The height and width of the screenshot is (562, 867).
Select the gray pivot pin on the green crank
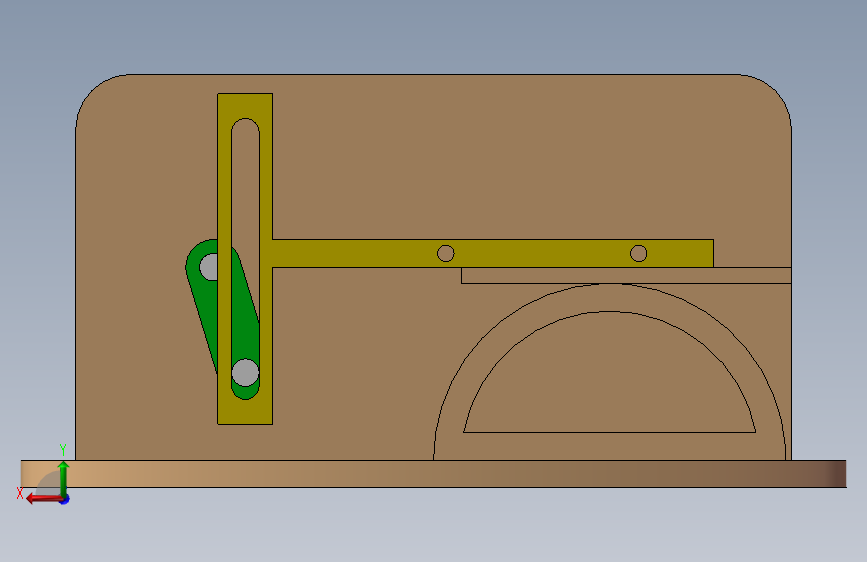(209, 267)
